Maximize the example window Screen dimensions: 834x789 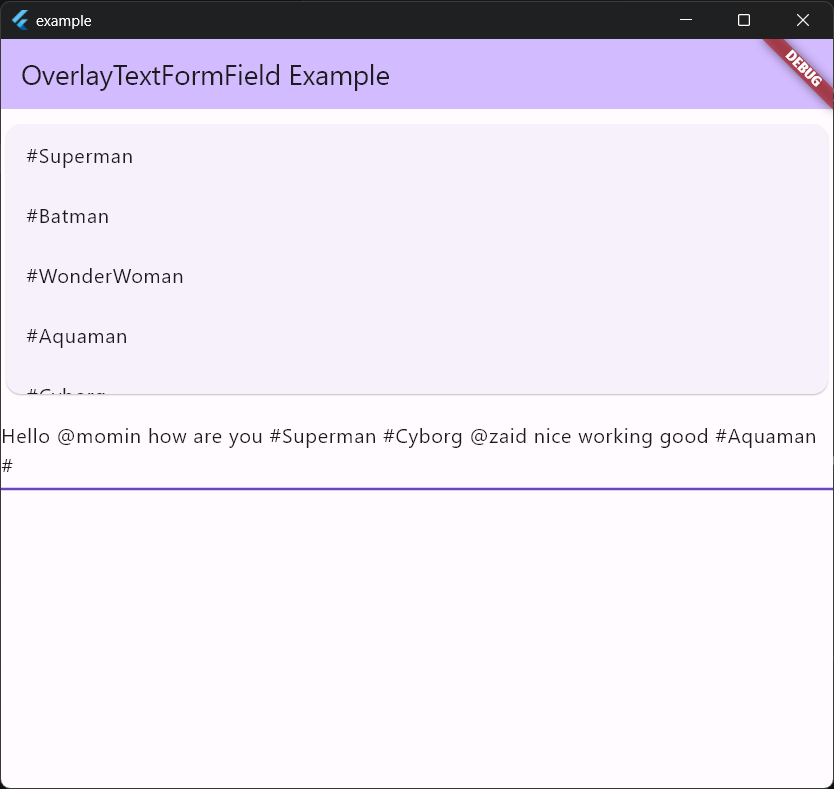point(744,20)
